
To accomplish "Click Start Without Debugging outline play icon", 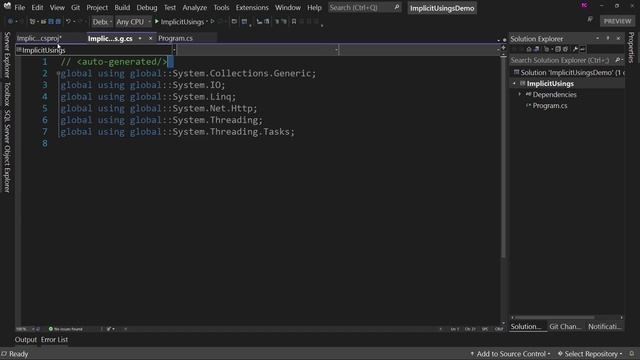I will 213,21.
